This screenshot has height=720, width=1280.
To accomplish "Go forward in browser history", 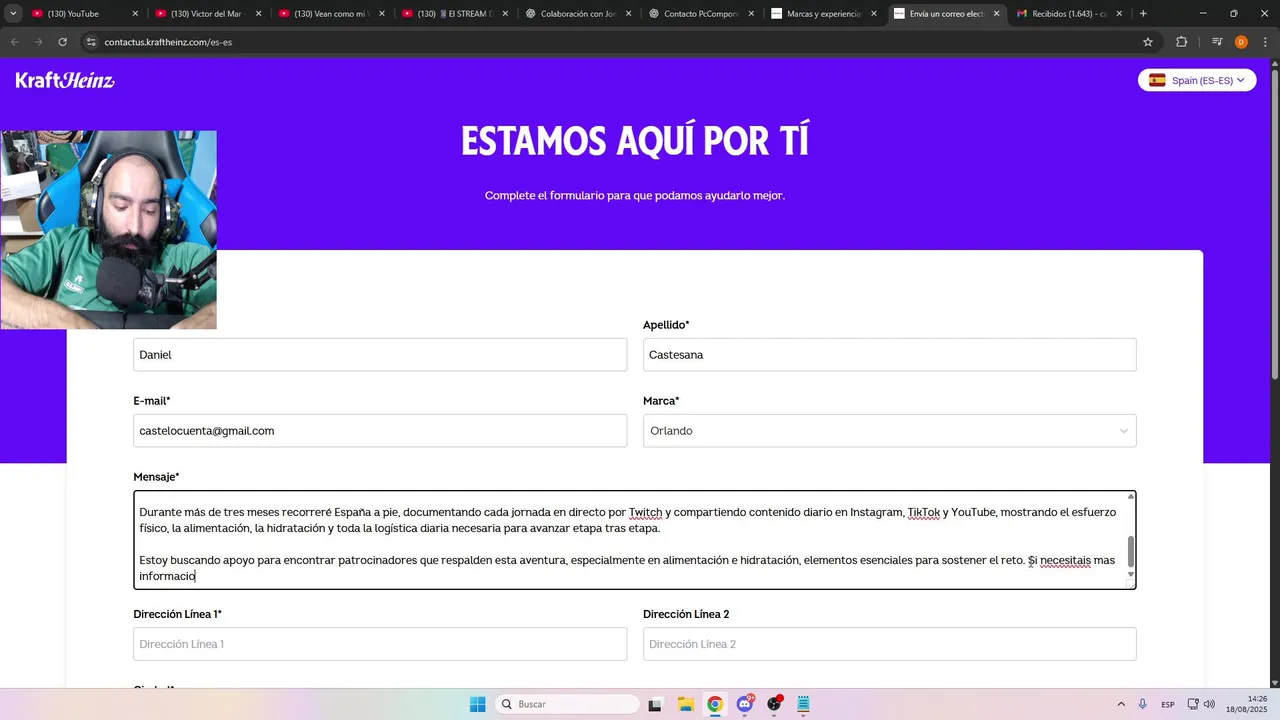I will coord(39,42).
